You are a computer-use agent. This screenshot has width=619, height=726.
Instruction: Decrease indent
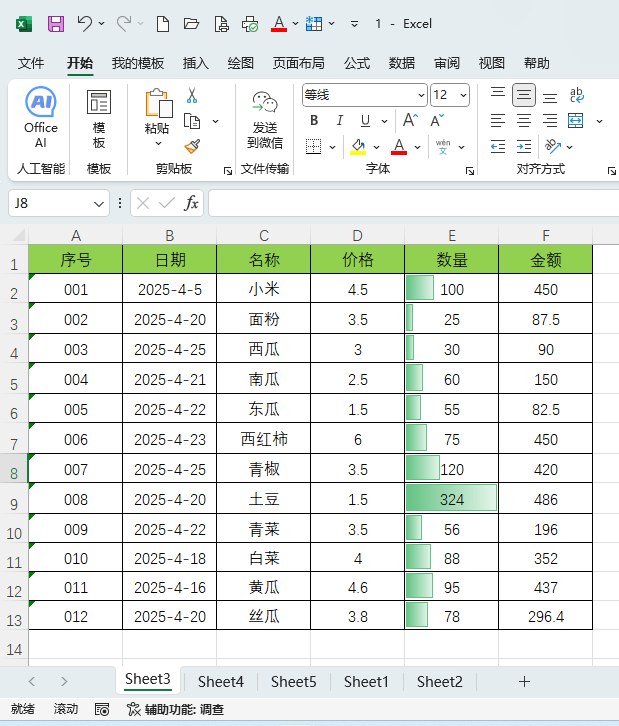(x=498, y=147)
